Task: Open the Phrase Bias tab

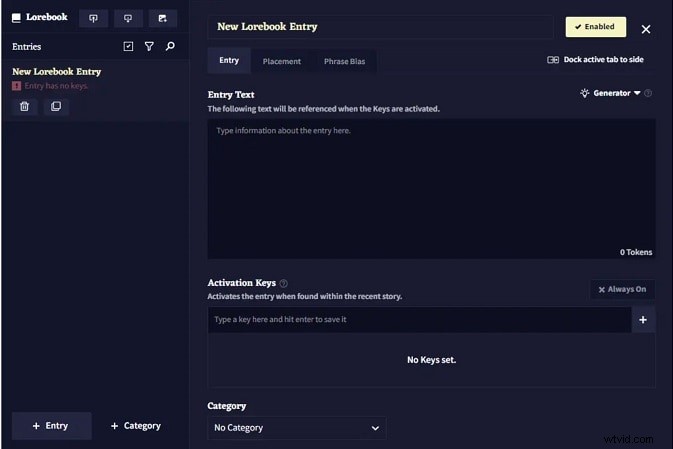Action: (x=344, y=61)
